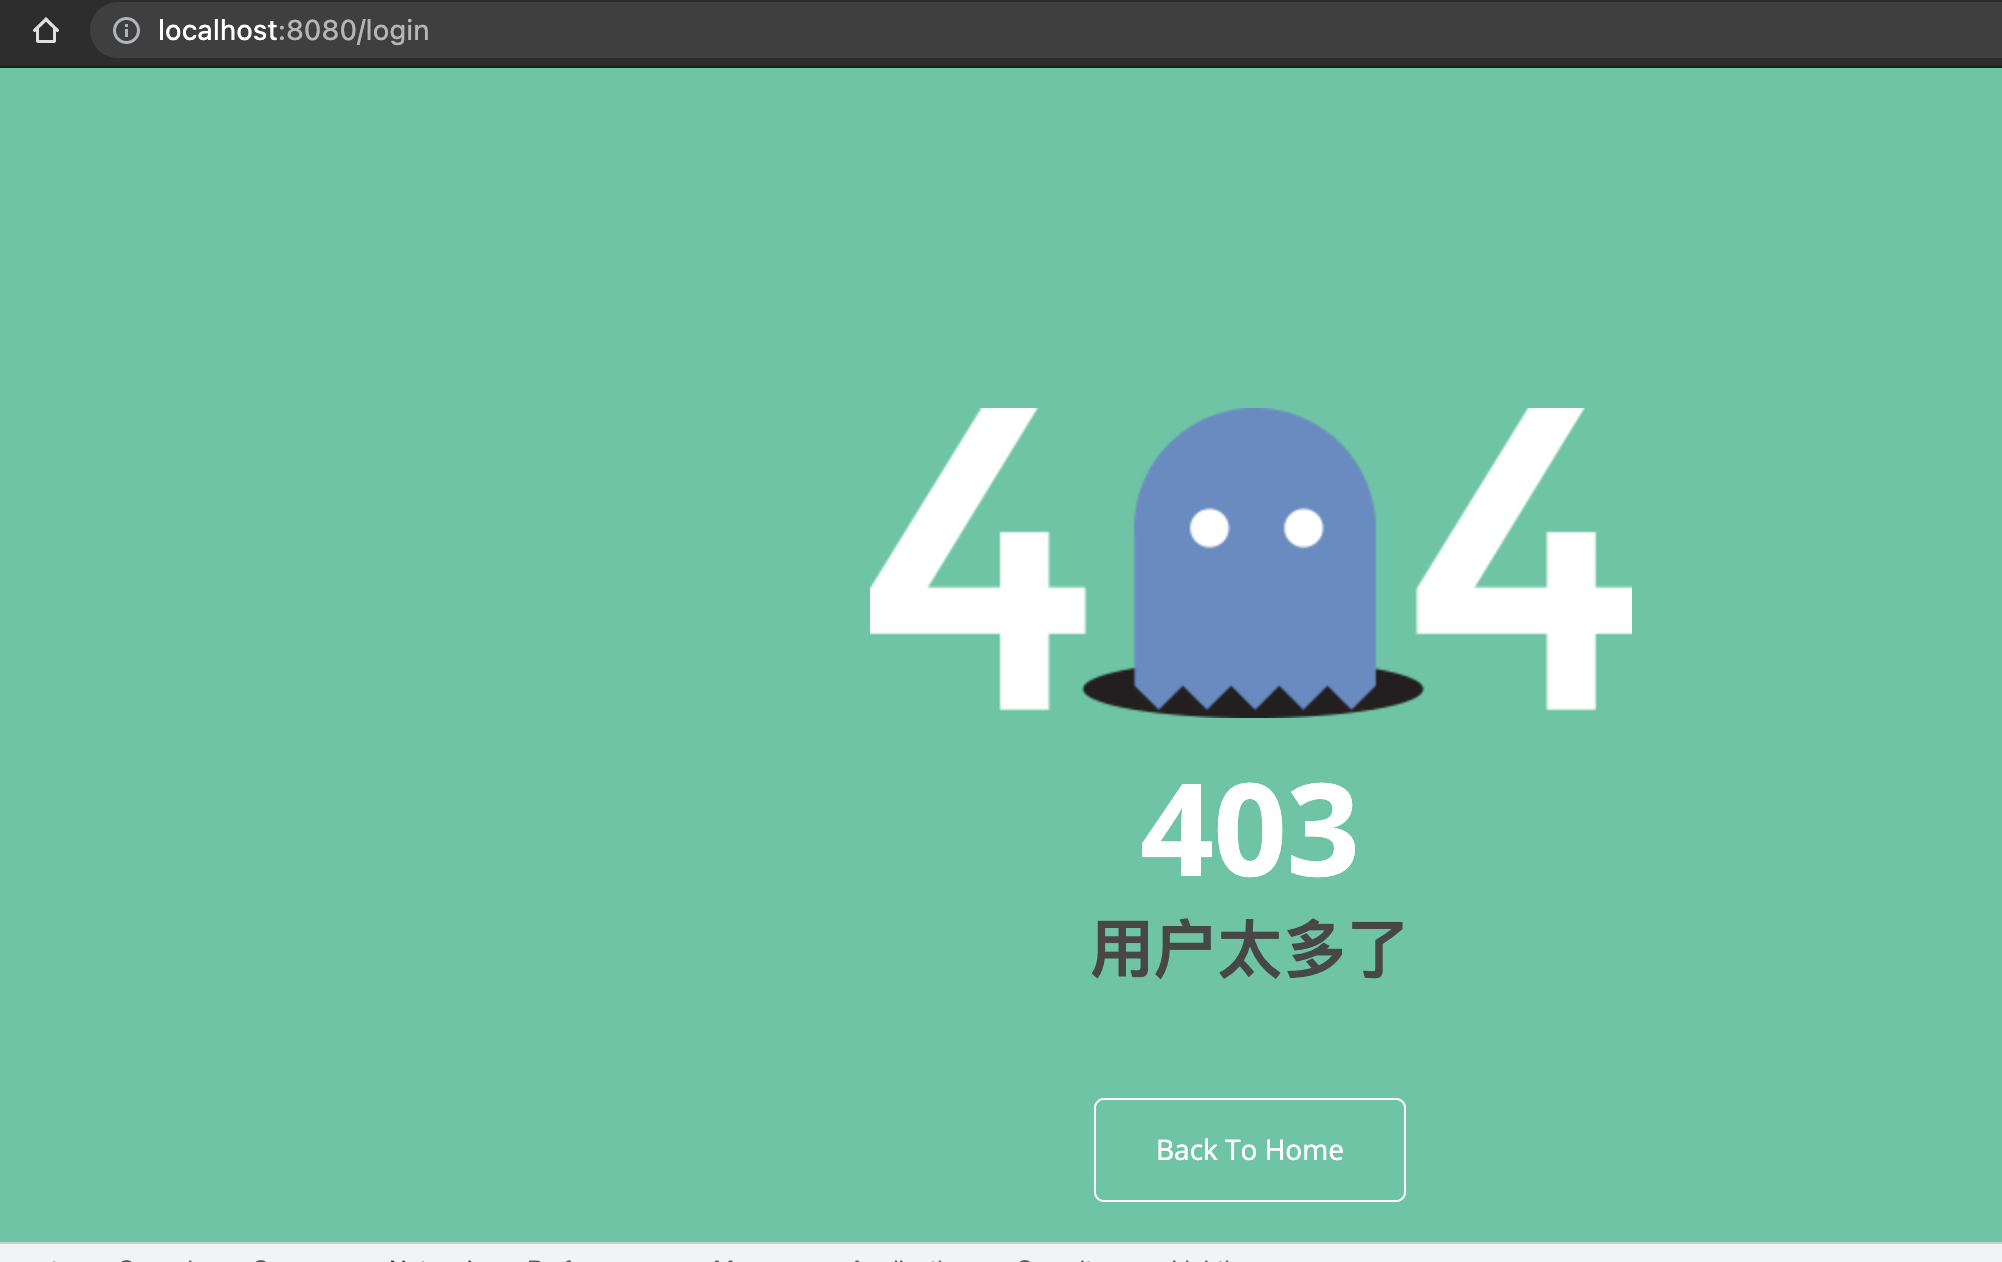
Task: Select the 403 error heading
Action: pyautogui.click(x=1249, y=831)
